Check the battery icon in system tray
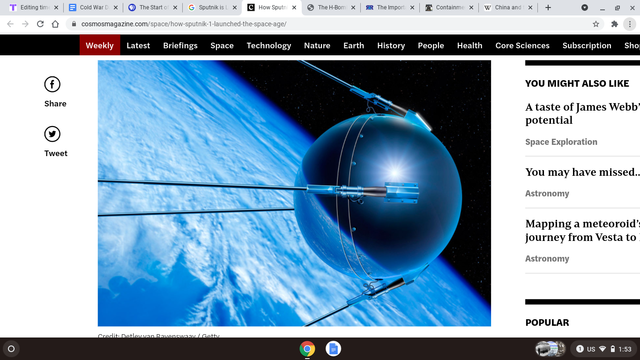The height and width of the screenshot is (360, 640). tap(613, 349)
